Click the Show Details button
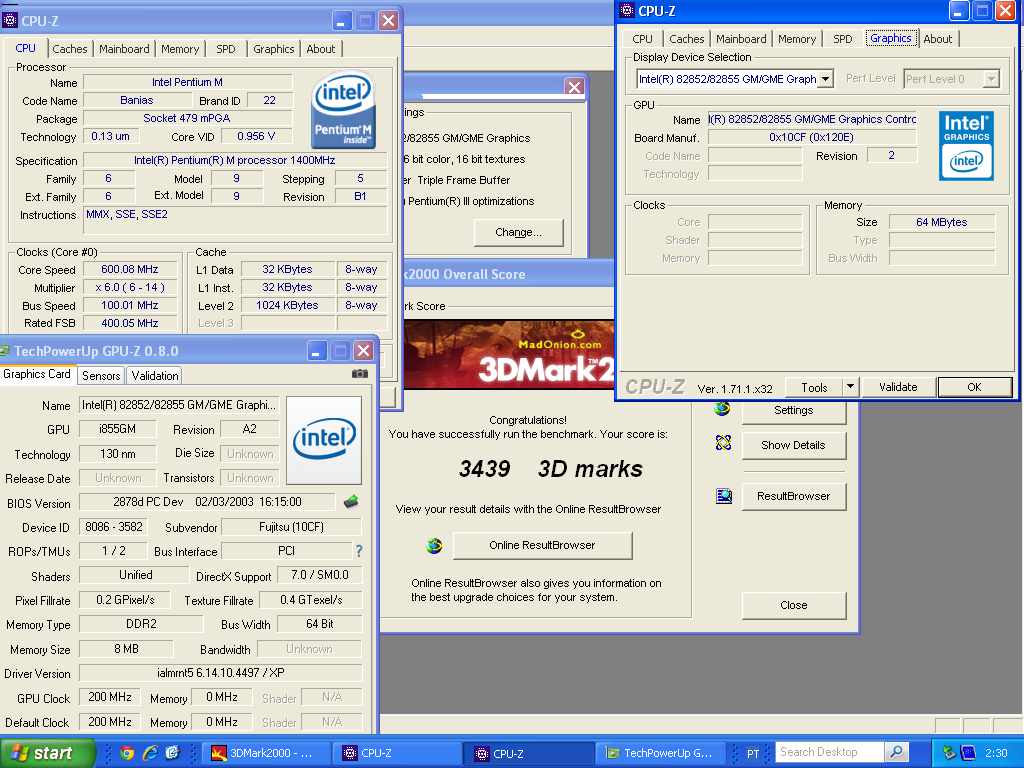The width and height of the screenshot is (1024, 768). pos(793,445)
